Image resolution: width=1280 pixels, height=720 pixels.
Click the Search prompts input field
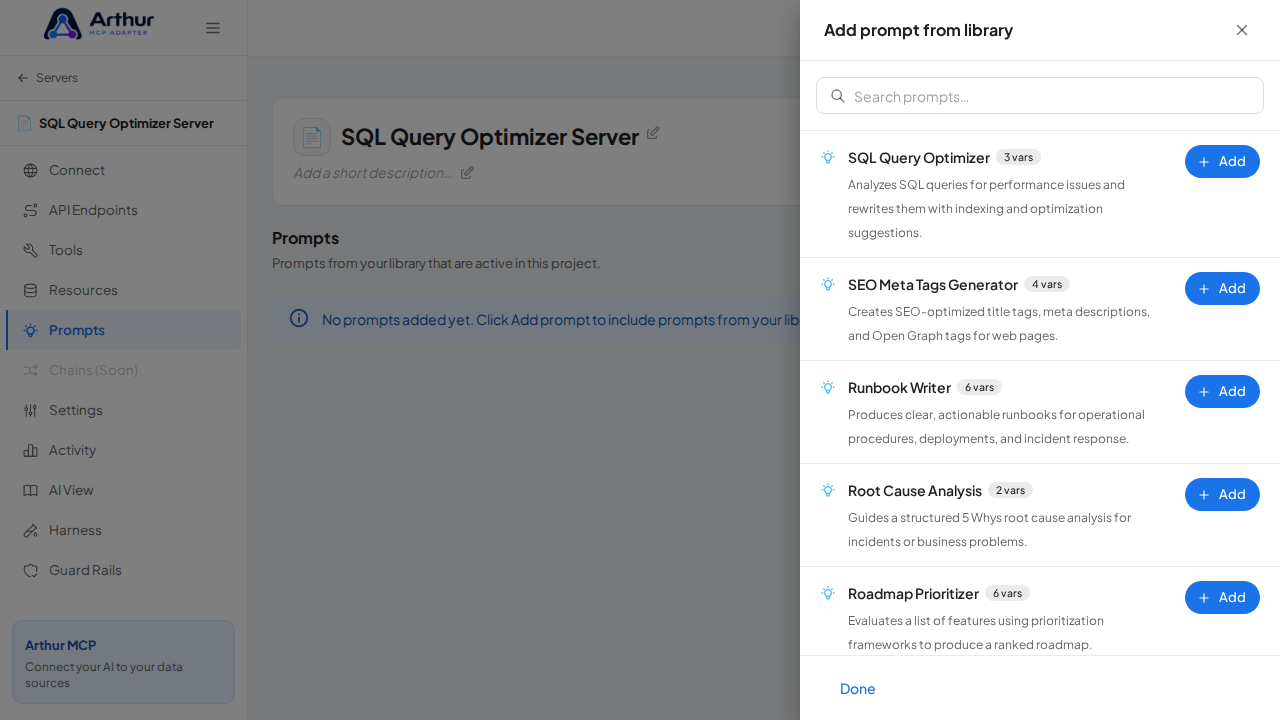[1040, 96]
